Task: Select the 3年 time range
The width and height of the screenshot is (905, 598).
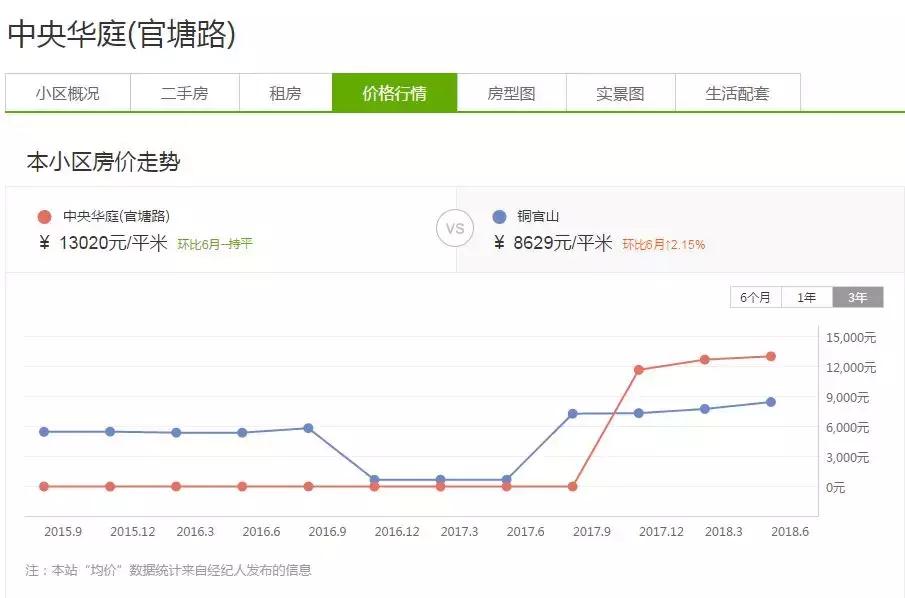Action: coord(857,297)
